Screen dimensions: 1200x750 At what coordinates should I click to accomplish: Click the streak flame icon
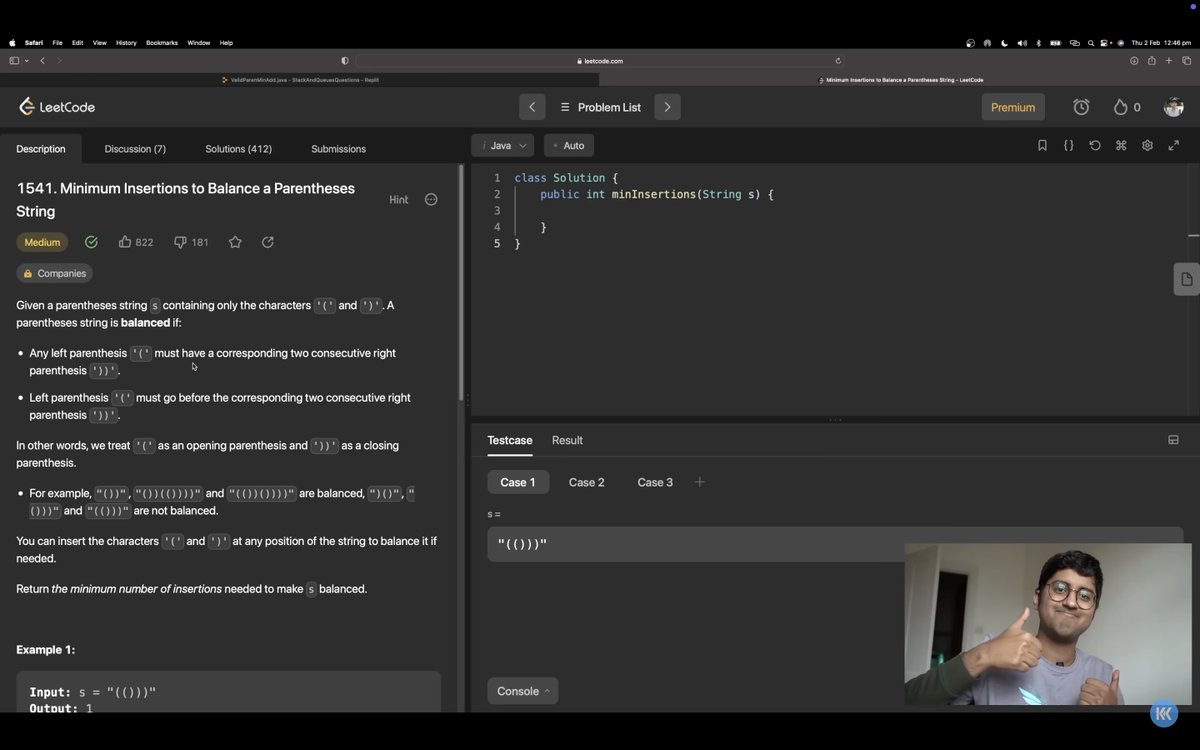[1120, 107]
